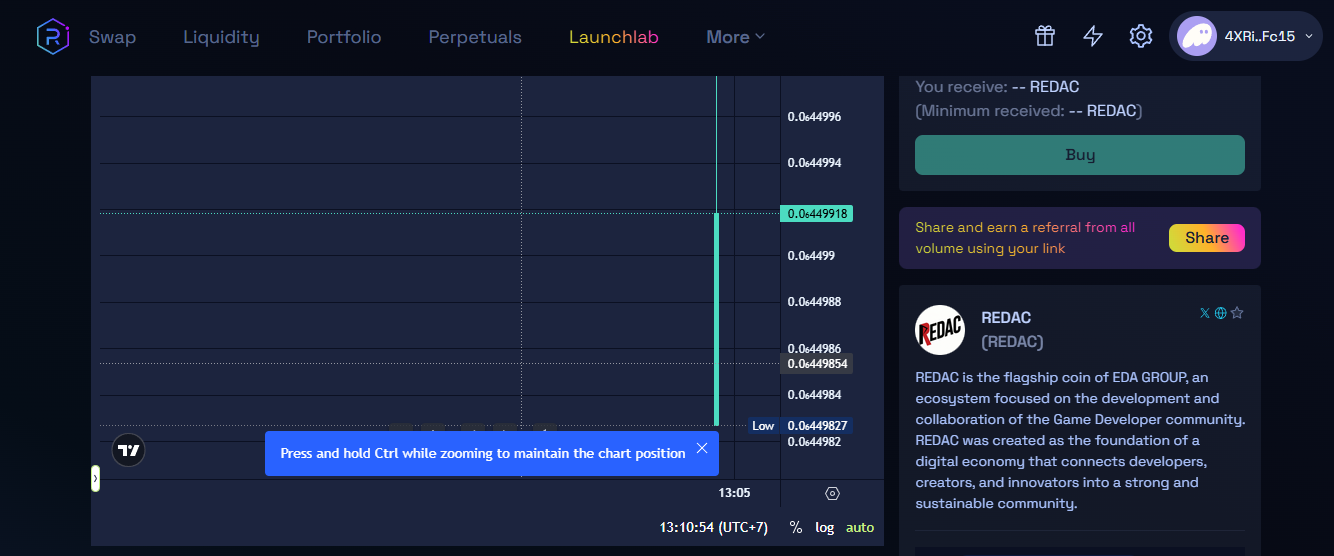The height and width of the screenshot is (556, 1334).
Task: Click price axis label 0.0₆44982
Action: 814,442
